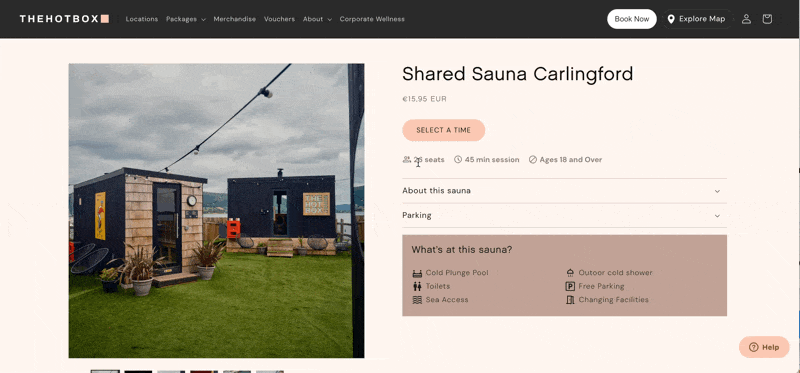The width and height of the screenshot is (800, 373).
Task: Click the "Cold Plunge Pool" text
Action: coord(457,273)
